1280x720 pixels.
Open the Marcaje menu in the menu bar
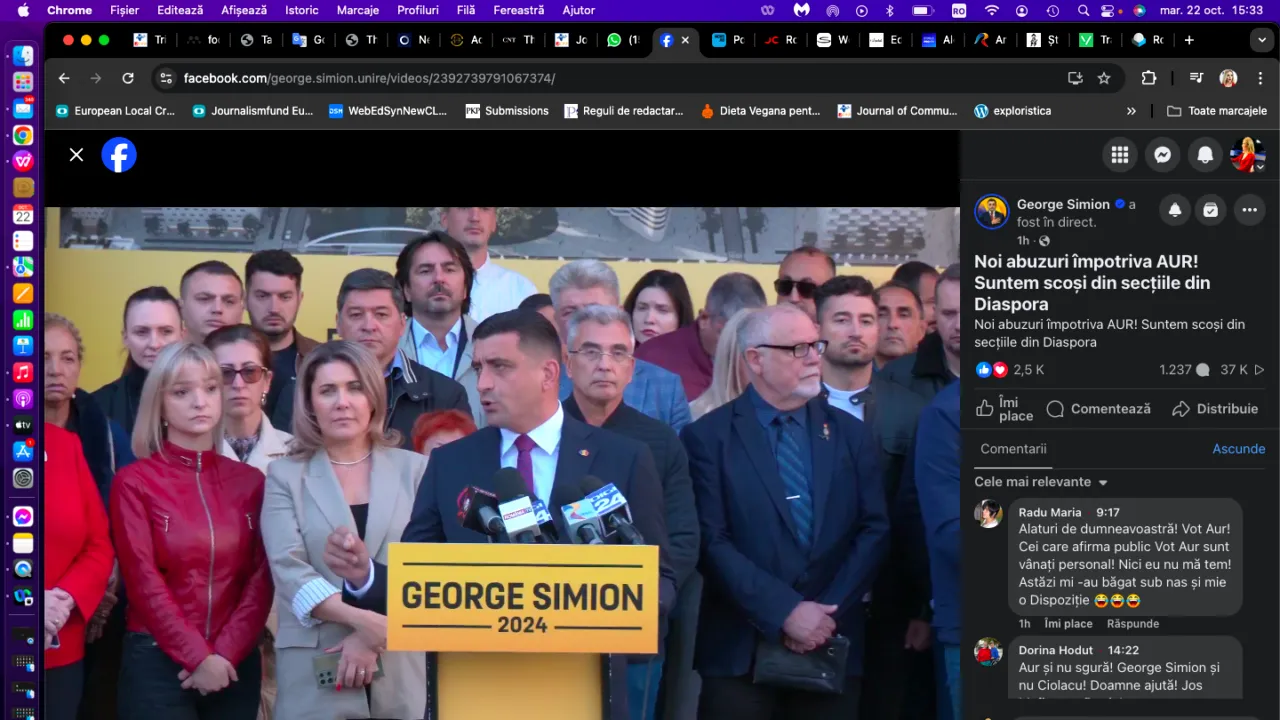[357, 10]
